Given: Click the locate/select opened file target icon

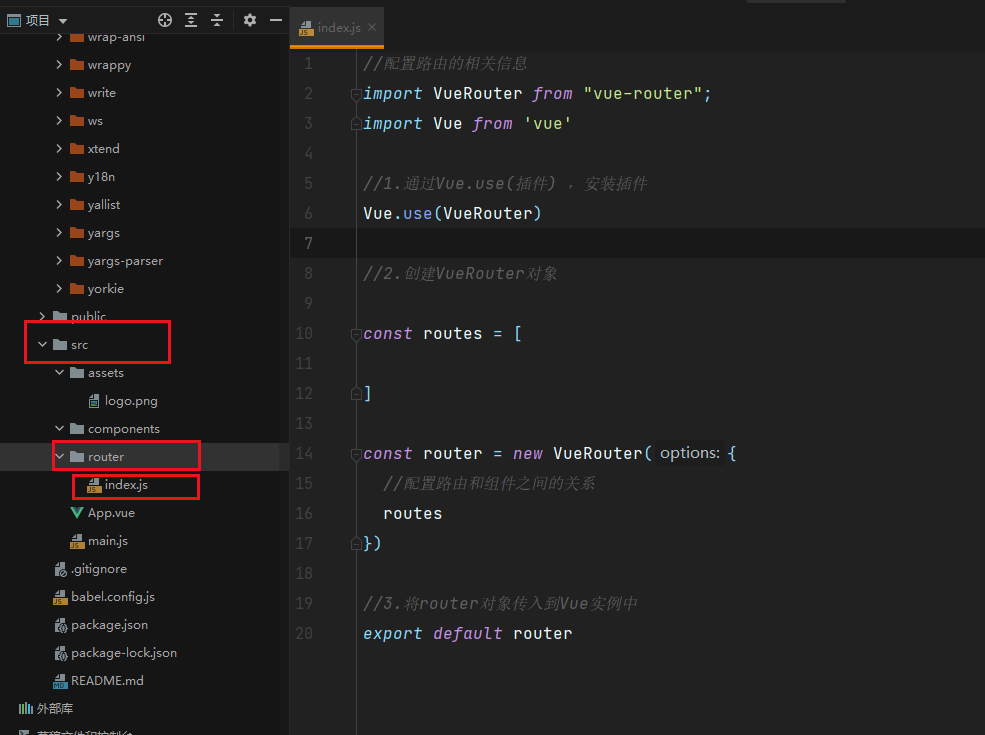Looking at the screenshot, I should pos(165,20).
